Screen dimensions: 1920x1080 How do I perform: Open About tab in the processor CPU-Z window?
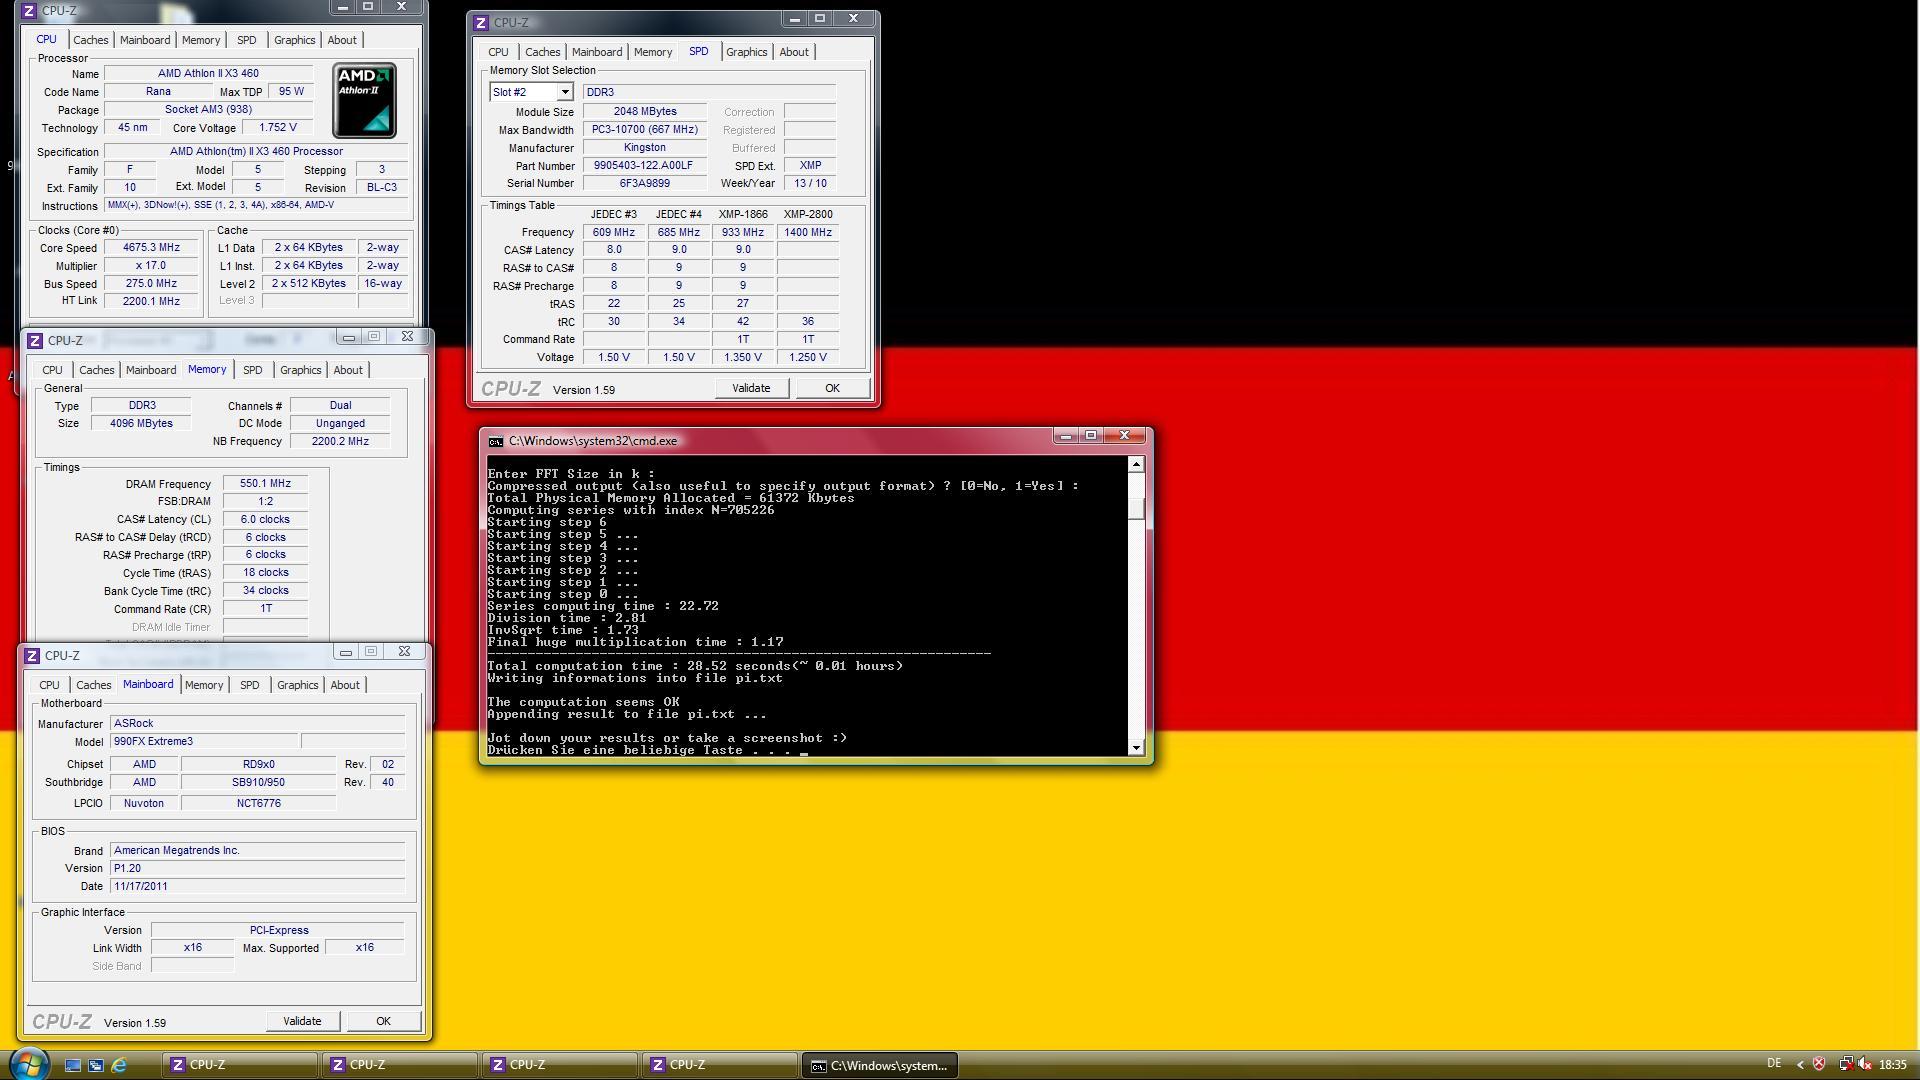point(342,40)
